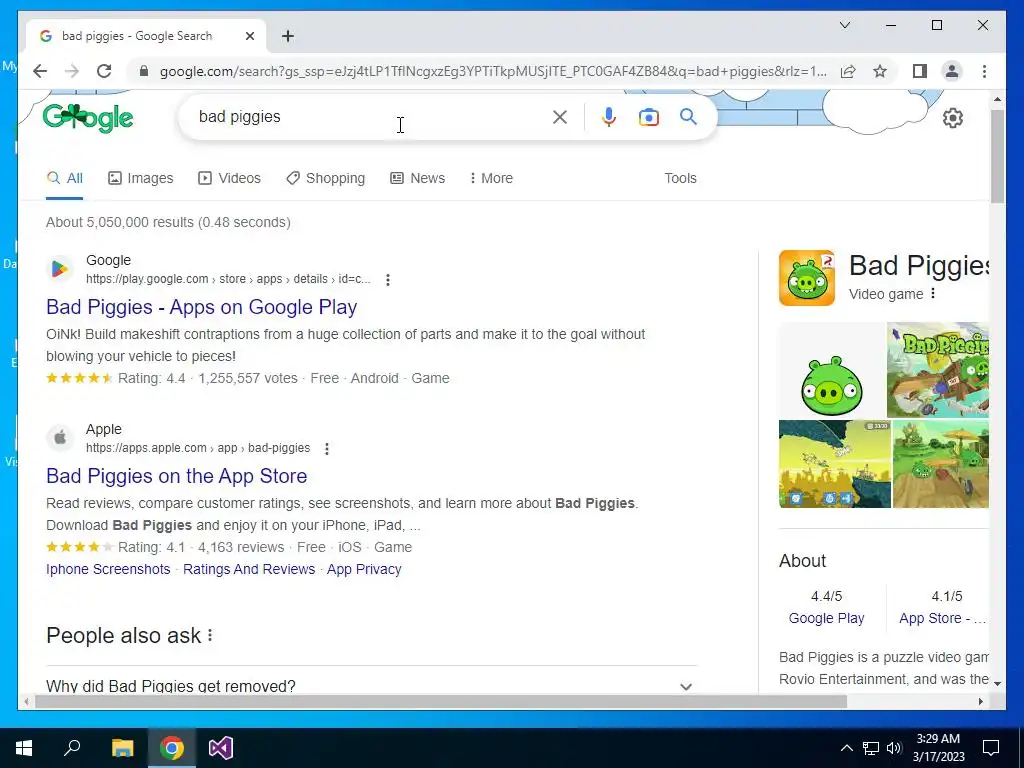Open Iphone Screenshots sublink
Viewport: 1024px width, 768px height.
click(x=108, y=569)
